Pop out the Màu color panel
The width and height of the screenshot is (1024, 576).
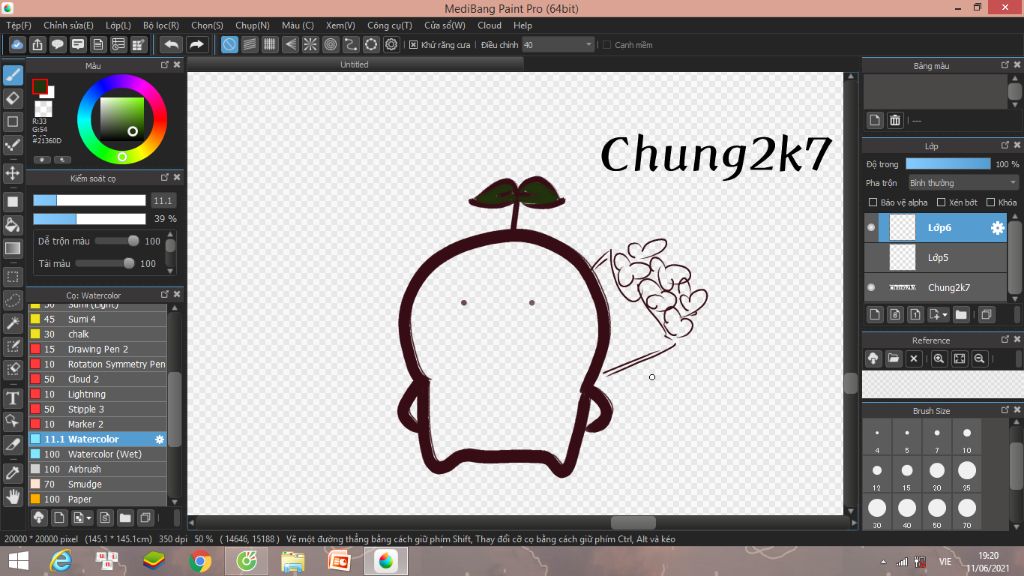165,65
